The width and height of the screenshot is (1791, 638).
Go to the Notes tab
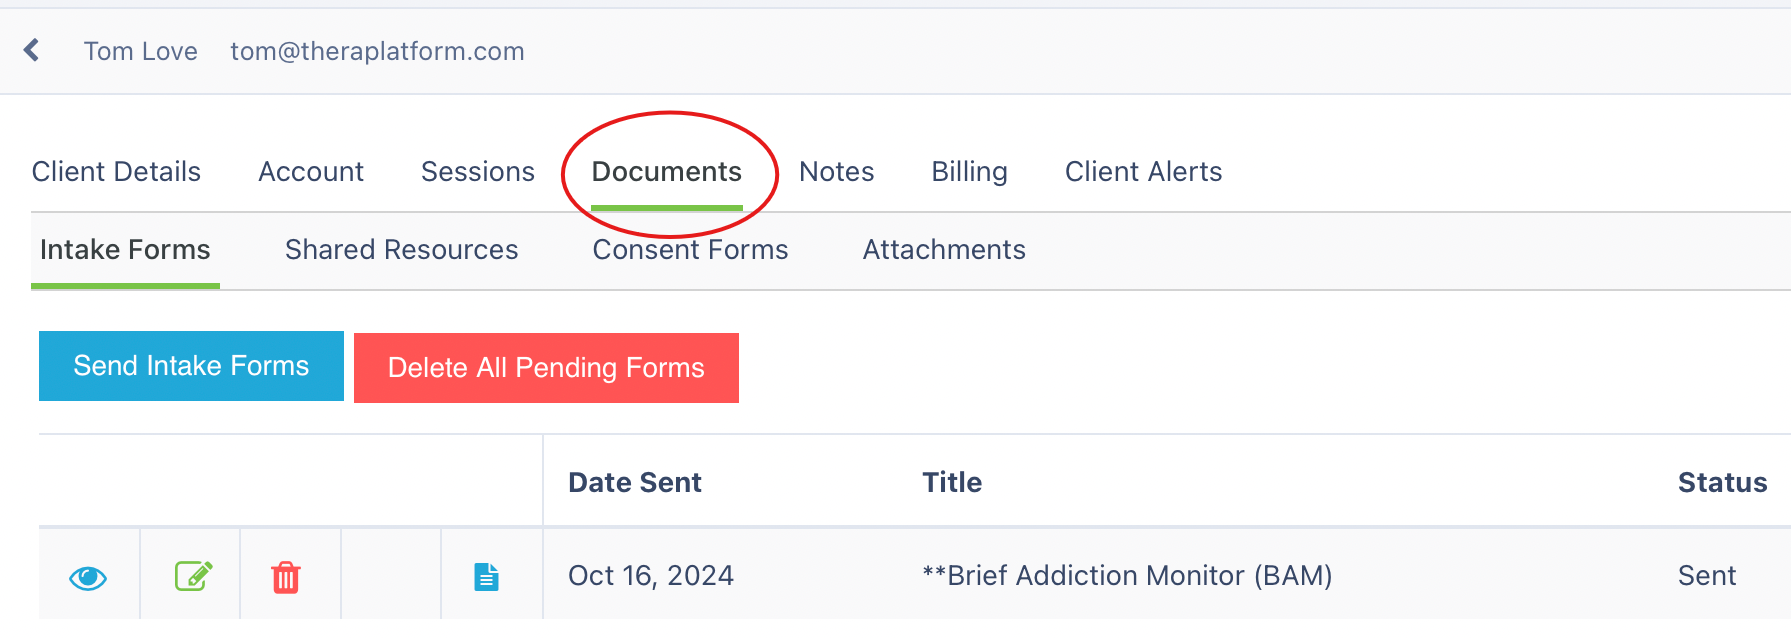pos(837,172)
